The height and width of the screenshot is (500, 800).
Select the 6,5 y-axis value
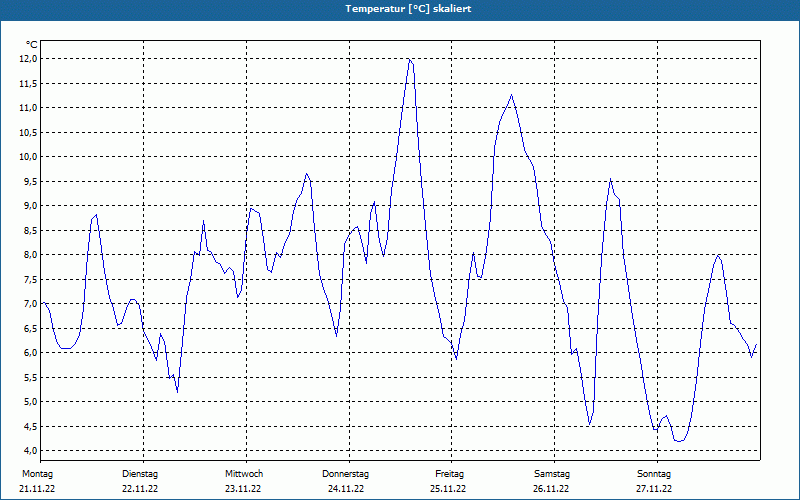click(x=31, y=328)
